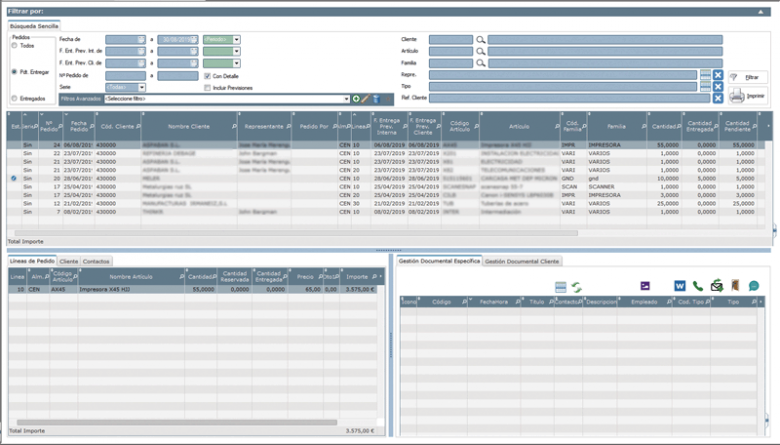The width and height of the screenshot is (780, 445).
Task: Click the magnifier icon next to Cliente
Action: pyautogui.click(x=480, y=39)
